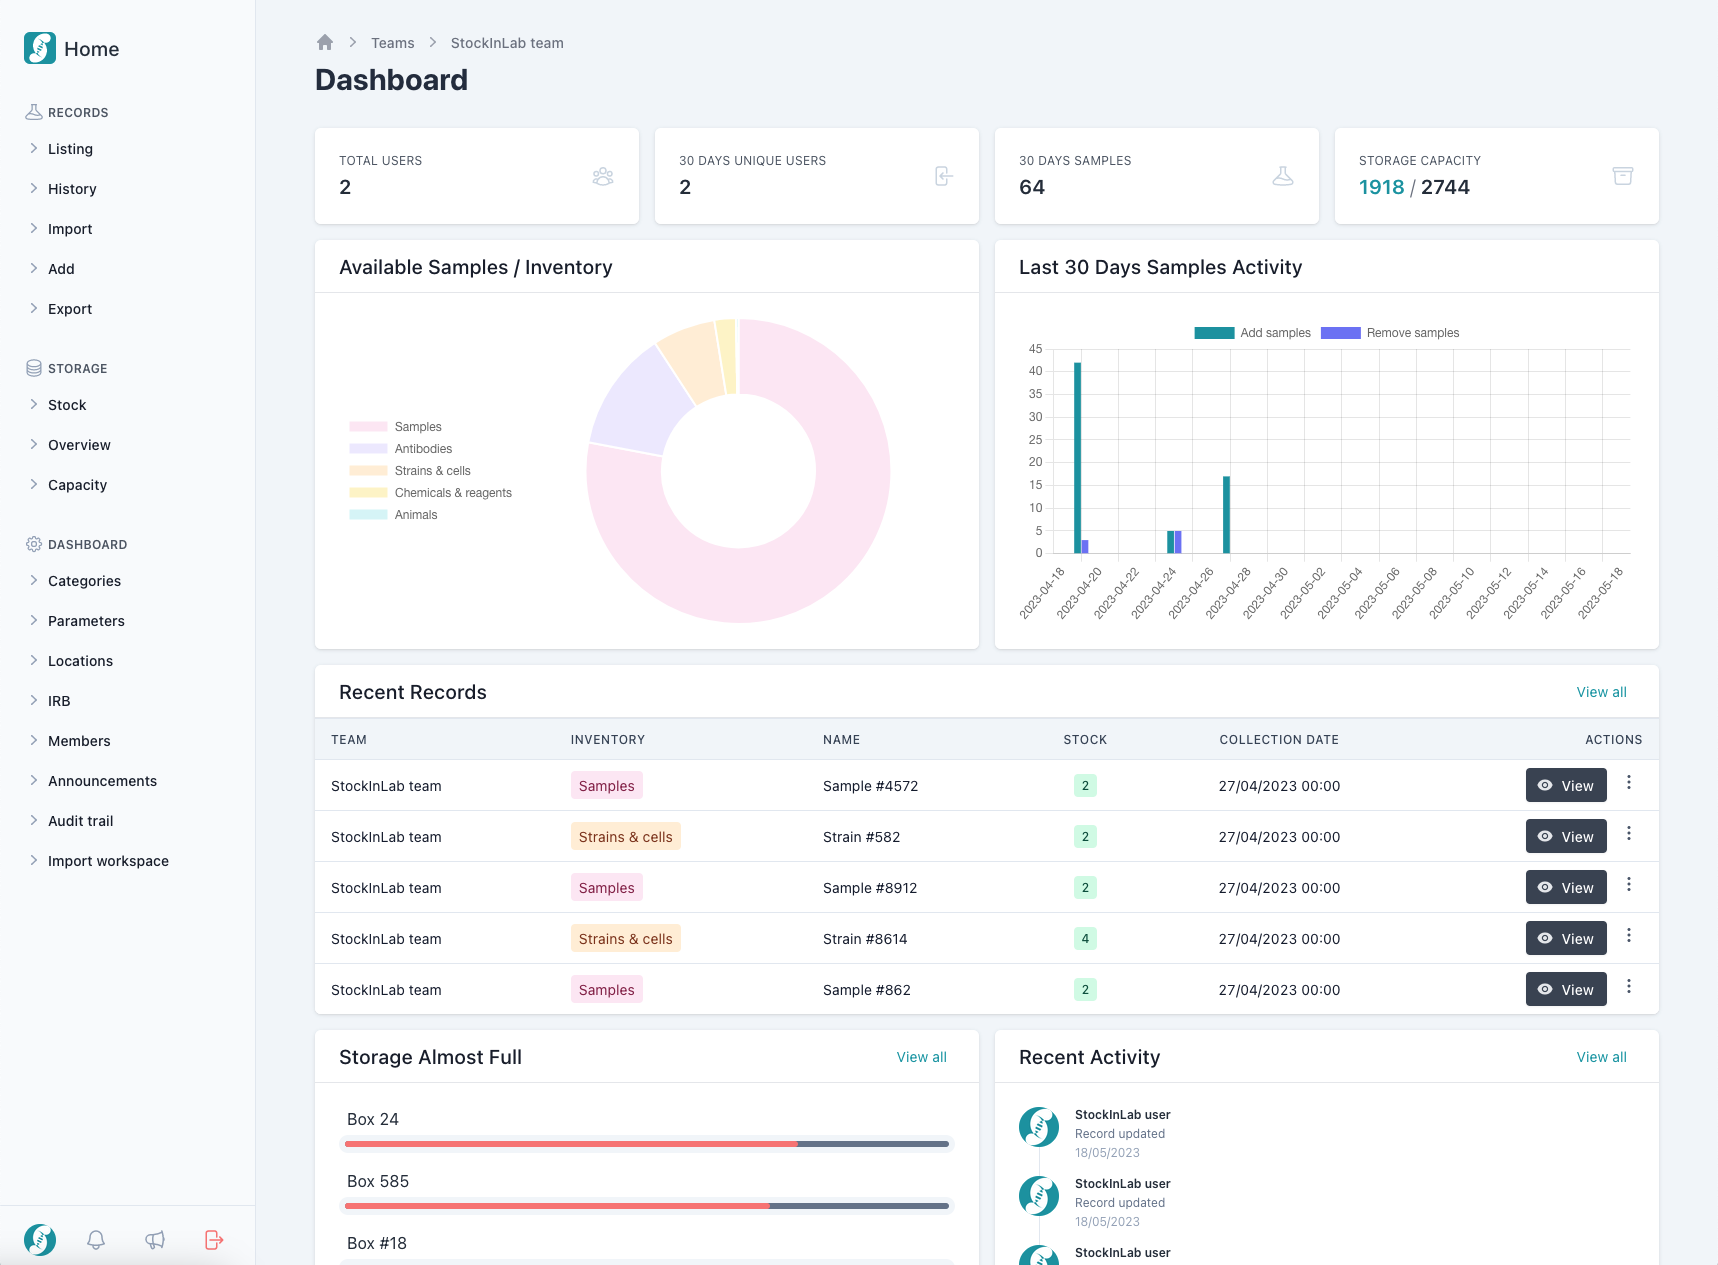The height and width of the screenshot is (1265, 1718).
Task: Expand the Capacity chevron
Action: point(34,484)
